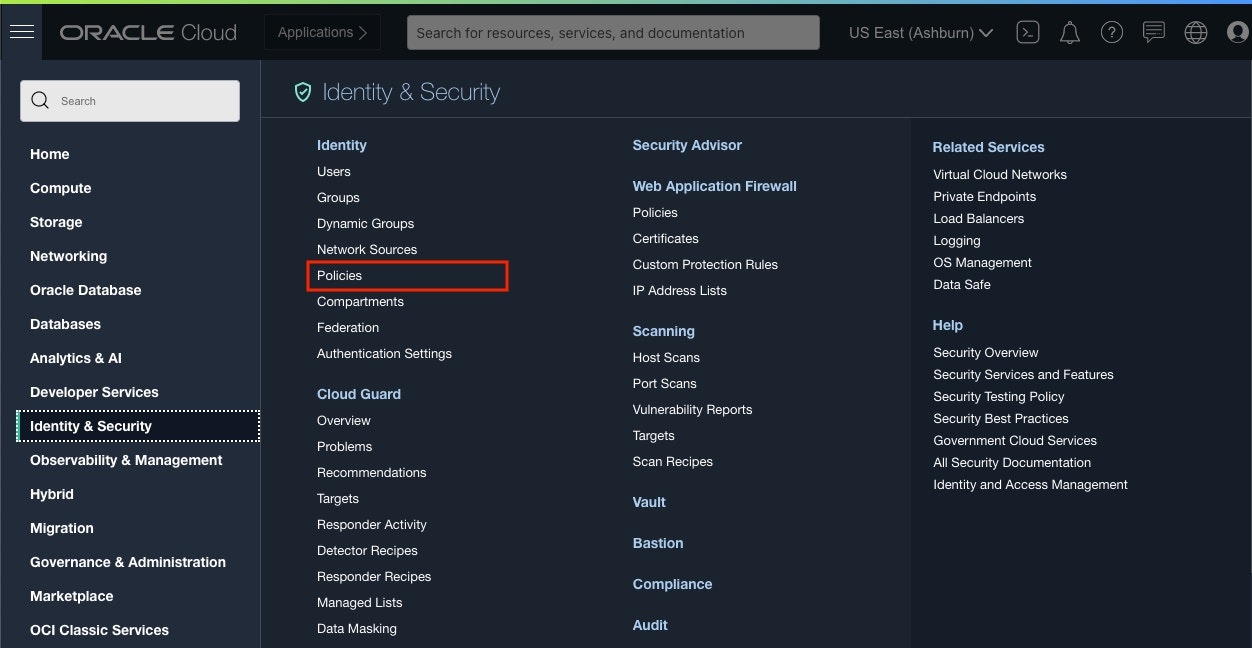The height and width of the screenshot is (648, 1252).
Task: Select Migration in the sidebar
Action: click(62, 528)
